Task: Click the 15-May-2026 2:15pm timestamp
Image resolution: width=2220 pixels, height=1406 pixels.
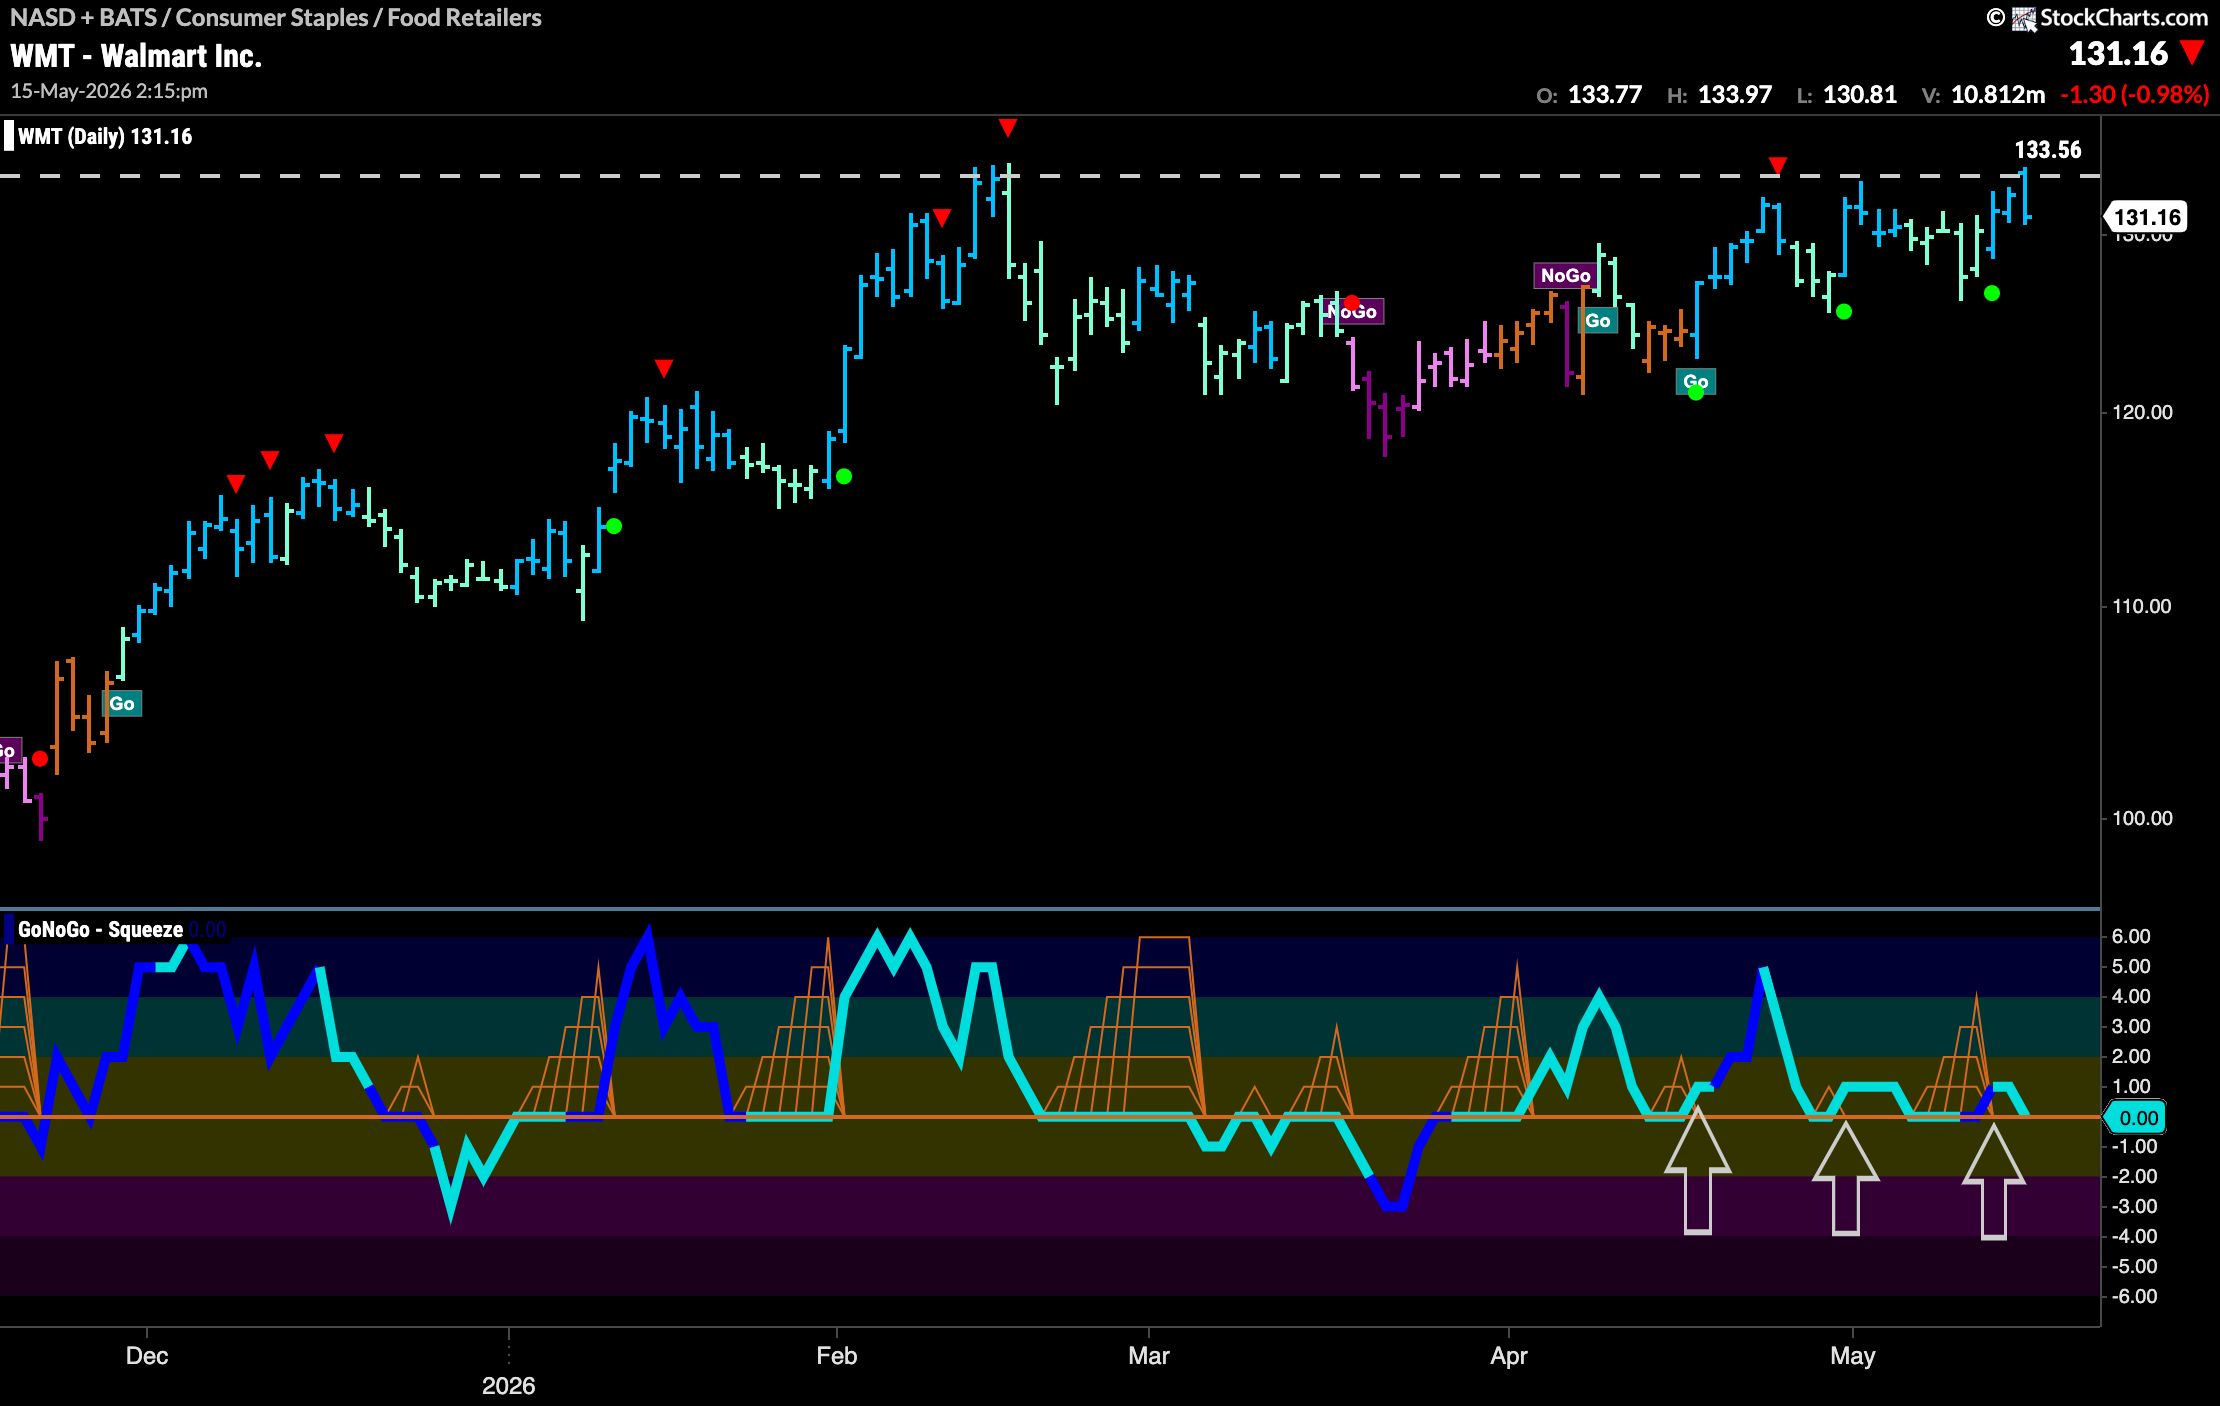Action: pos(109,91)
